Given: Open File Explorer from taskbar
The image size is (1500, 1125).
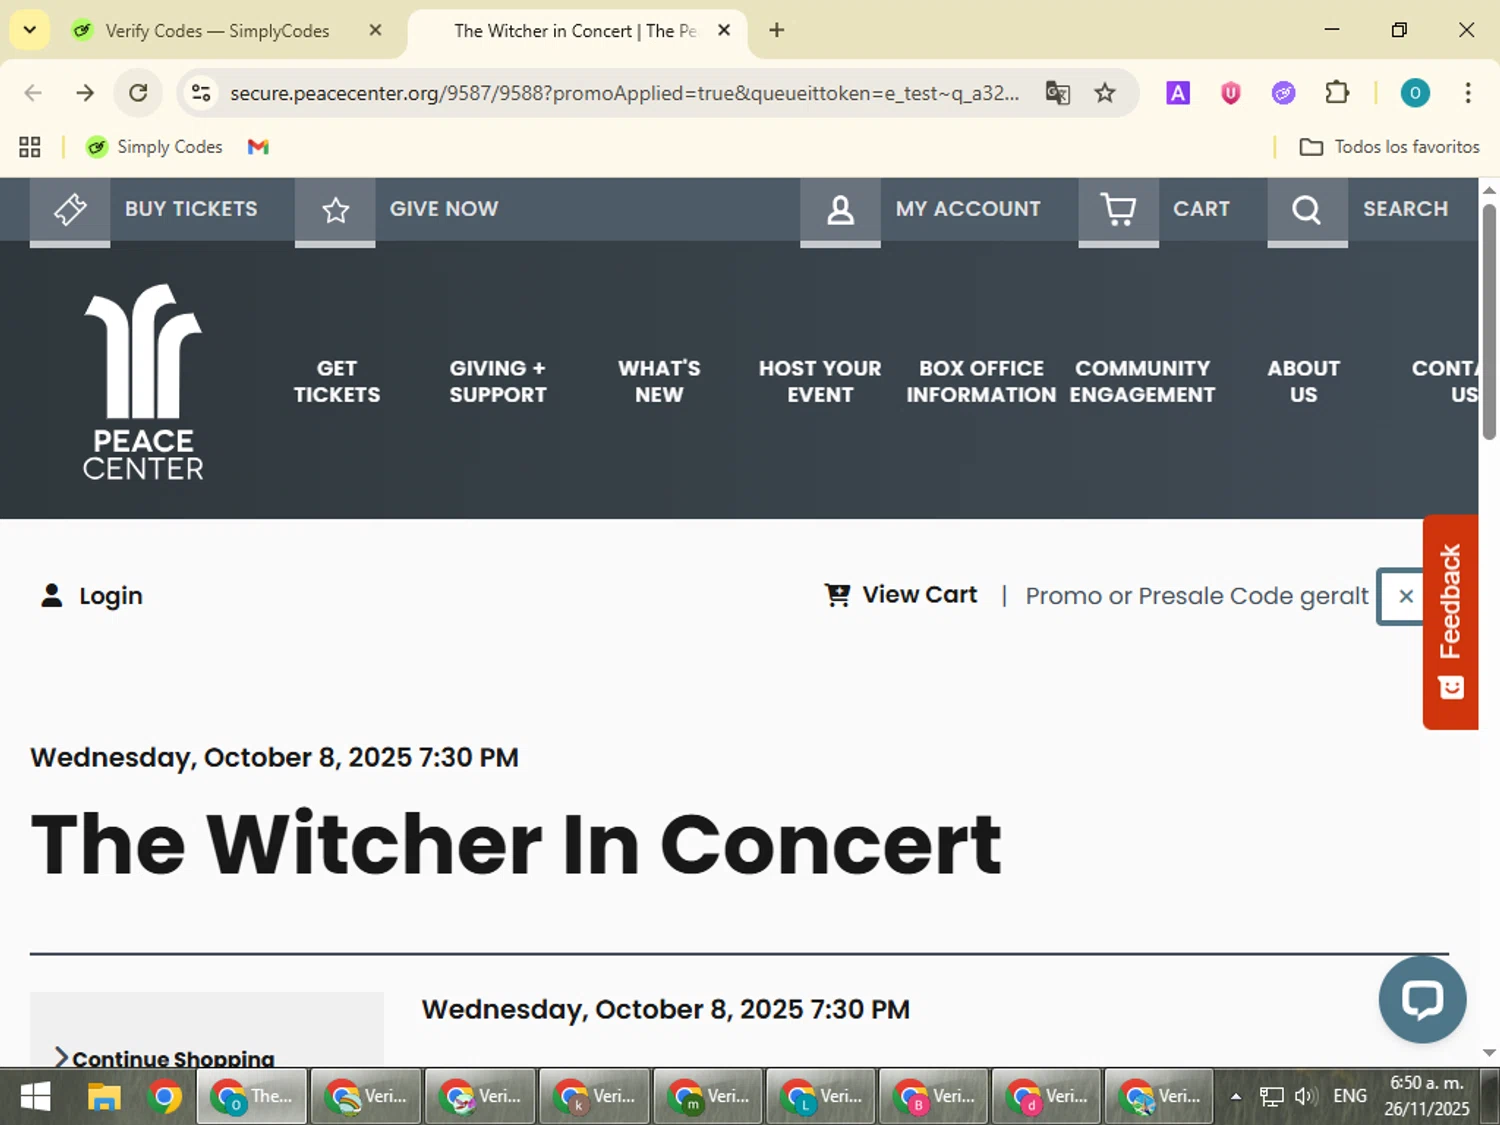Looking at the screenshot, I should click(104, 1097).
